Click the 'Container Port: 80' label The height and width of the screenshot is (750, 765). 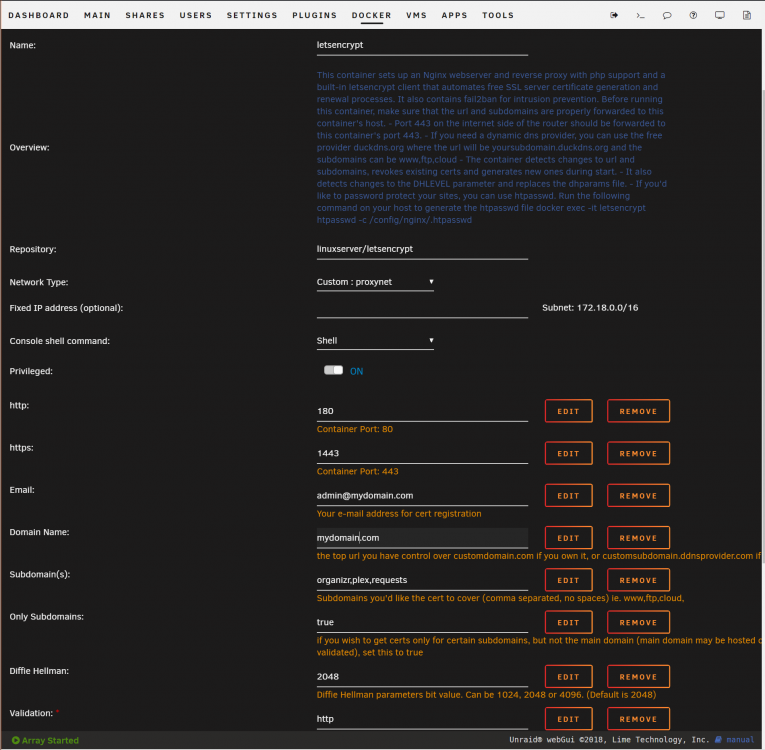click(355, 429)
